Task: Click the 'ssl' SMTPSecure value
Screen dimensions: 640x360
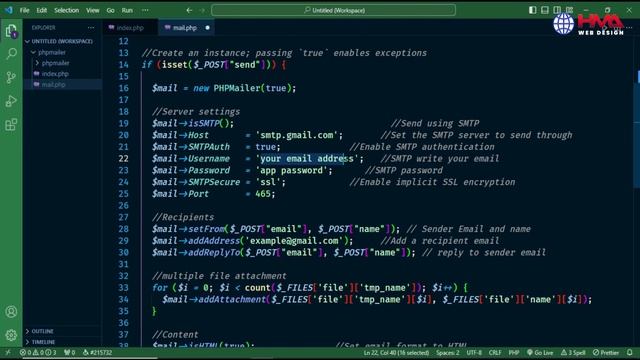Action: click(268, 182)
